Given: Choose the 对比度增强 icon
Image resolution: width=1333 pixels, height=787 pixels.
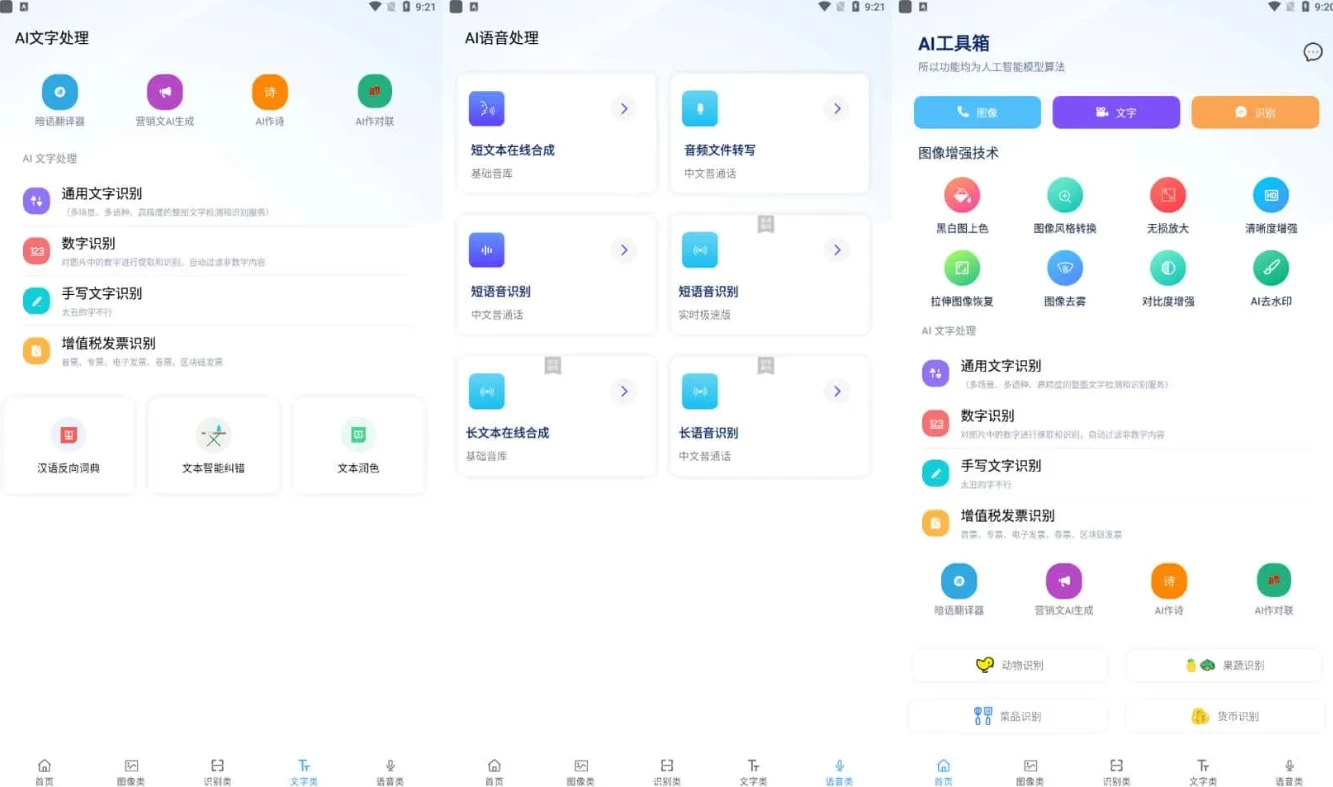Looking at the screenshot, I should point(1167,269).
